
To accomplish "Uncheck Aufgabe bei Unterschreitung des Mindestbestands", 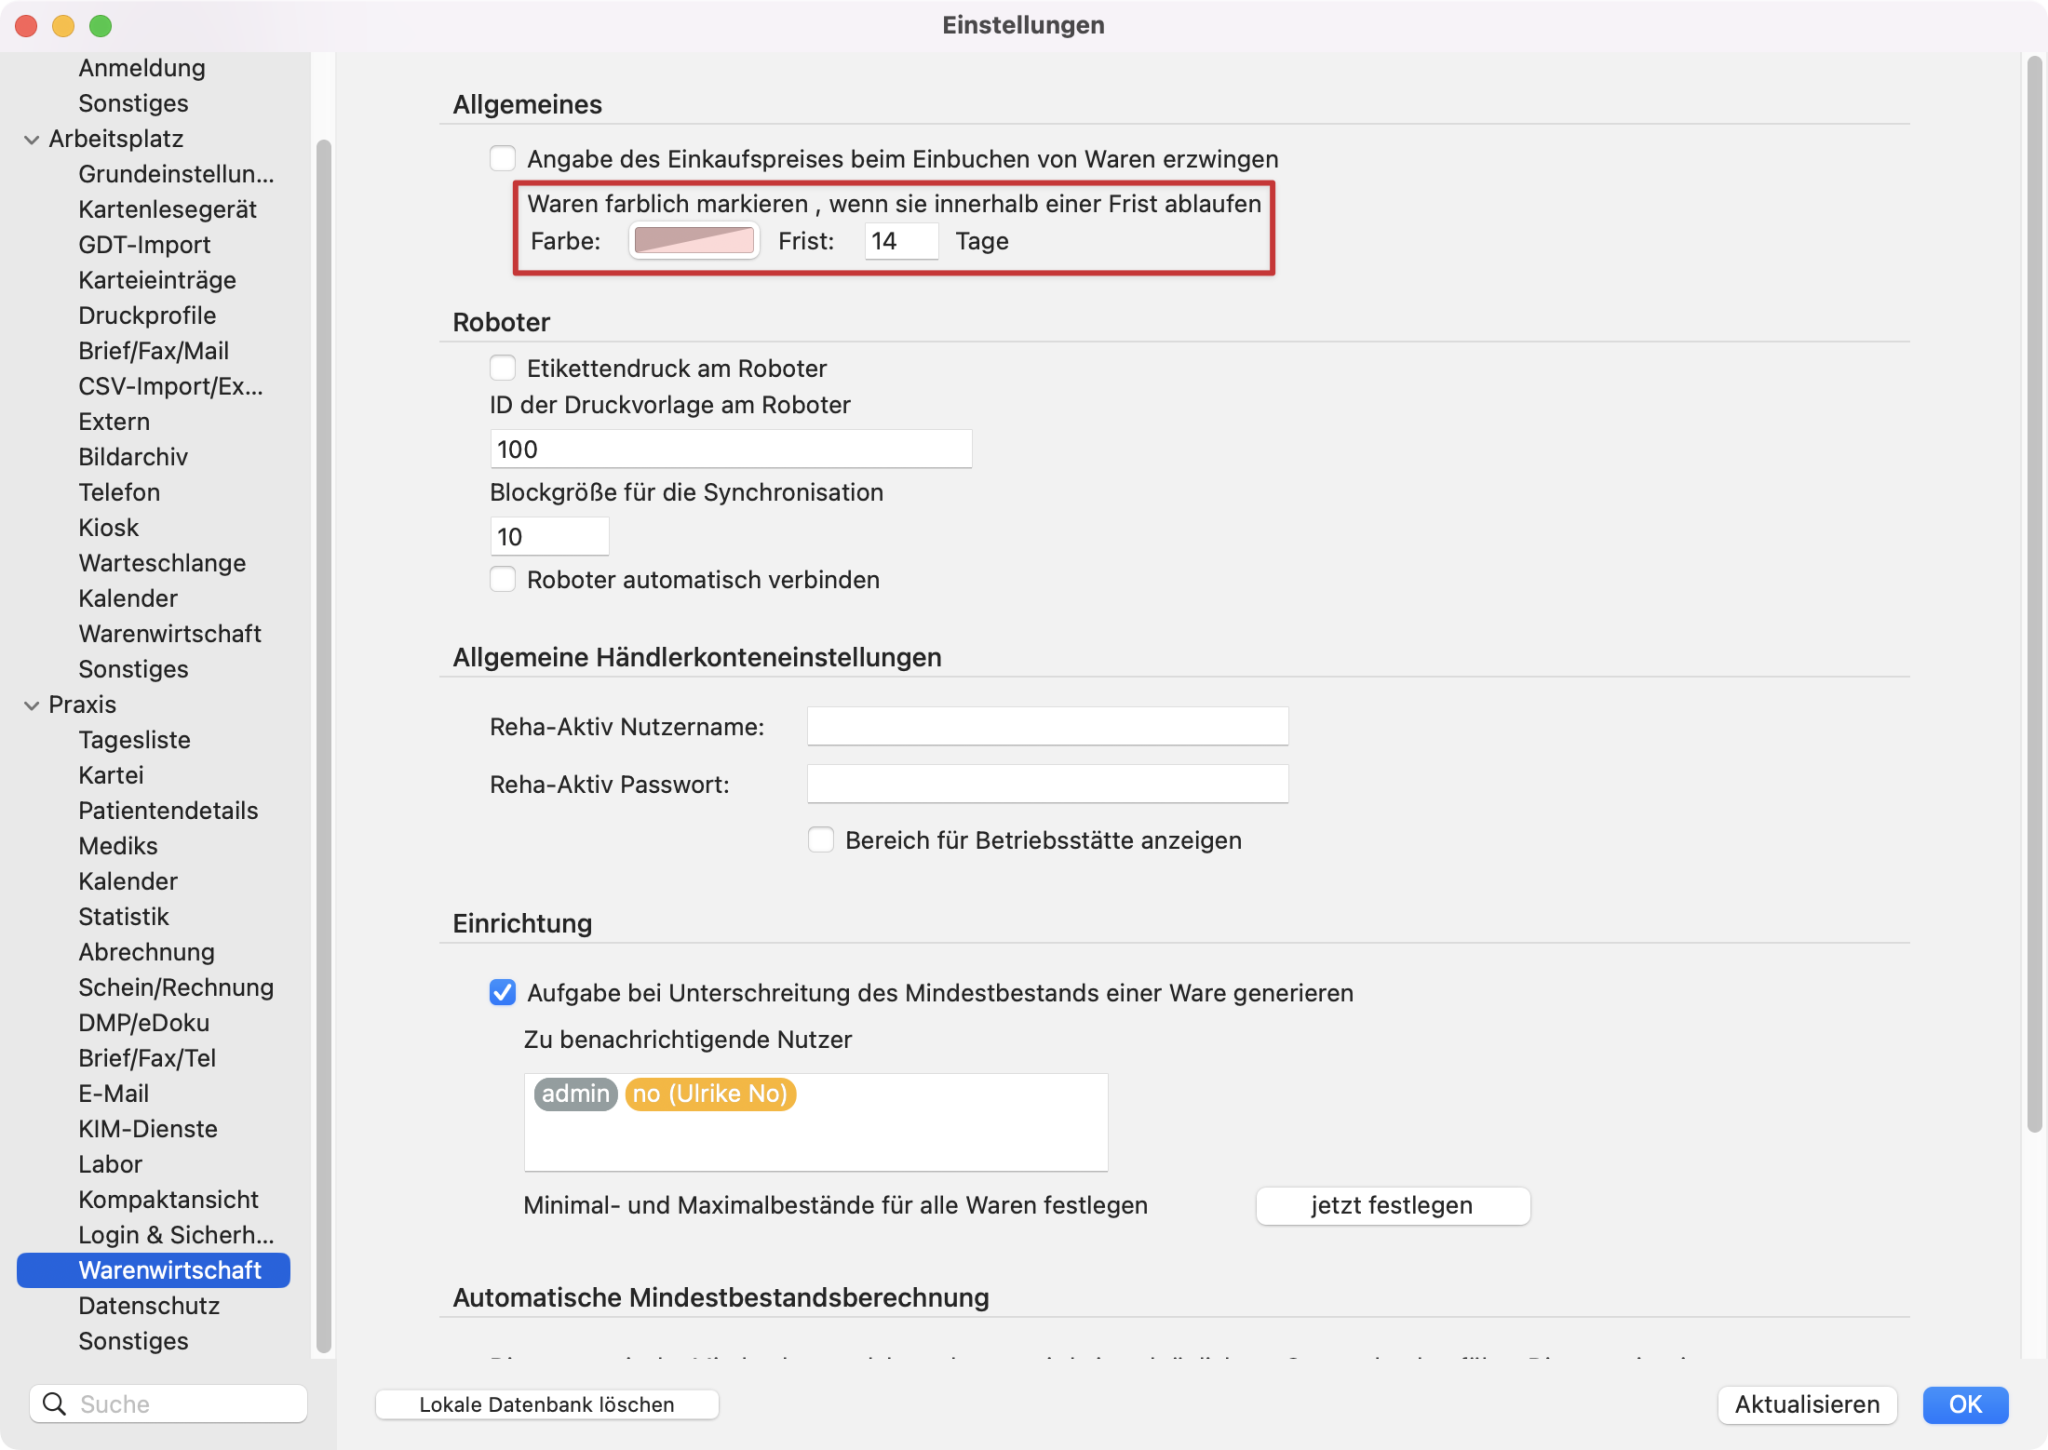I will coord(502,992).
